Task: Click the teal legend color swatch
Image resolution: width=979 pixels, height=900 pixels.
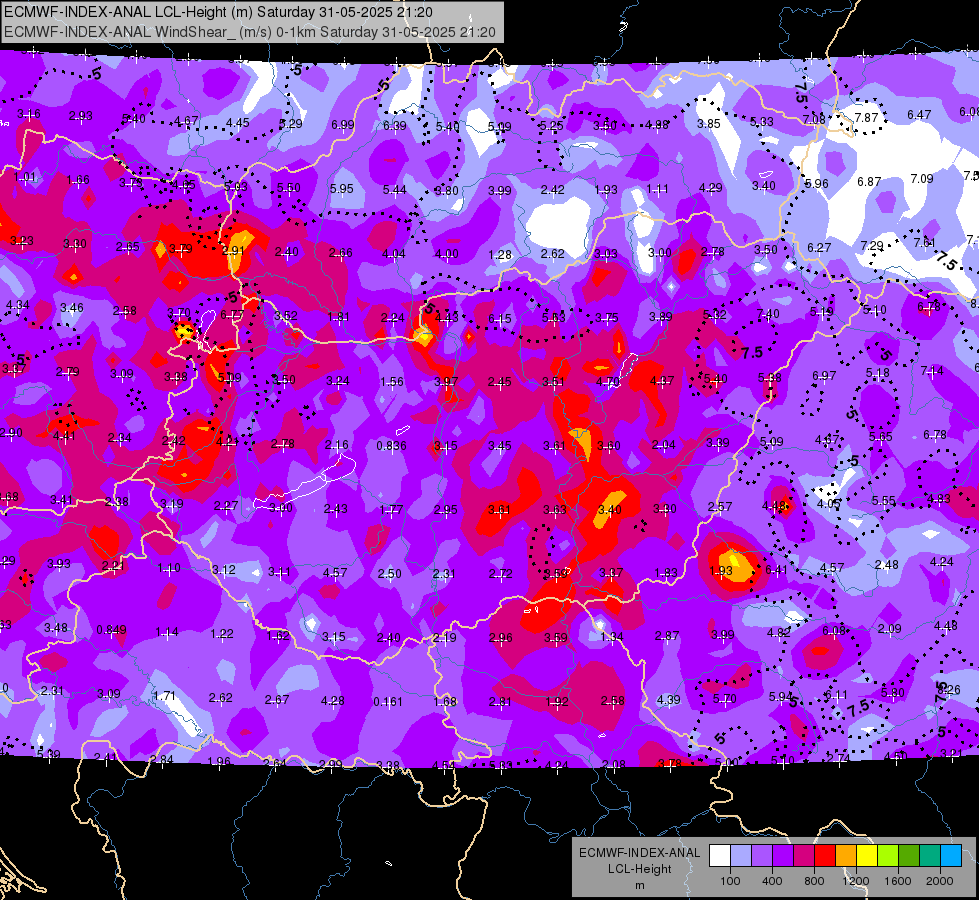Action: coord(930,855)
